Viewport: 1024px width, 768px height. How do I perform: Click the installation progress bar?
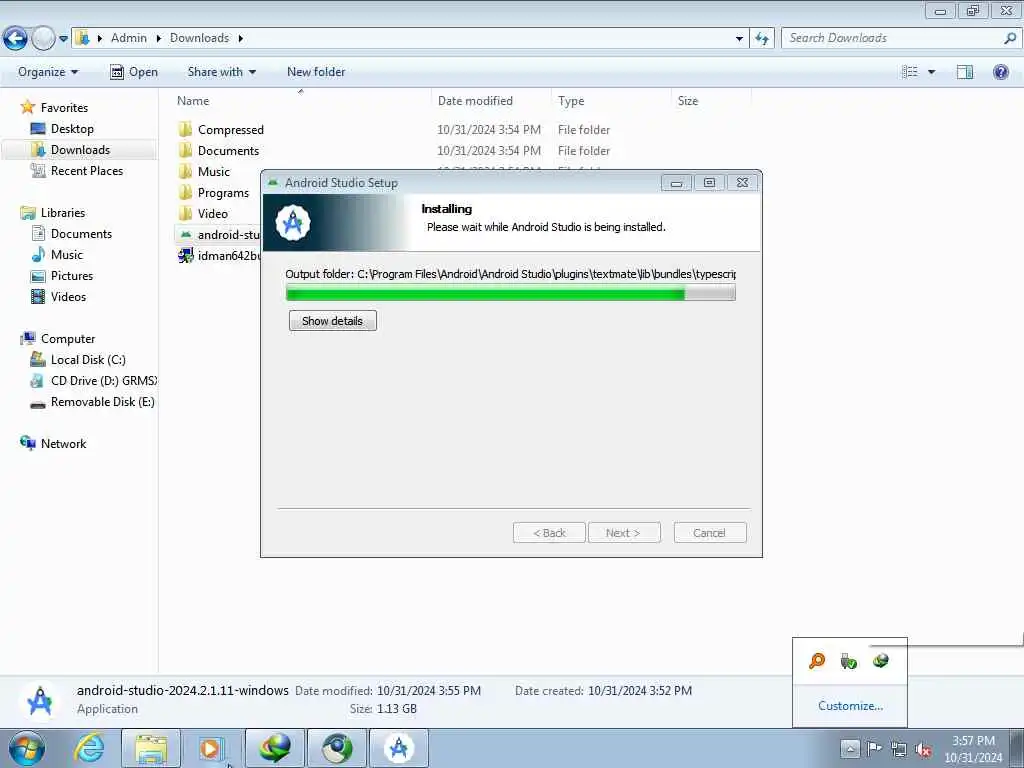(511, 294)
